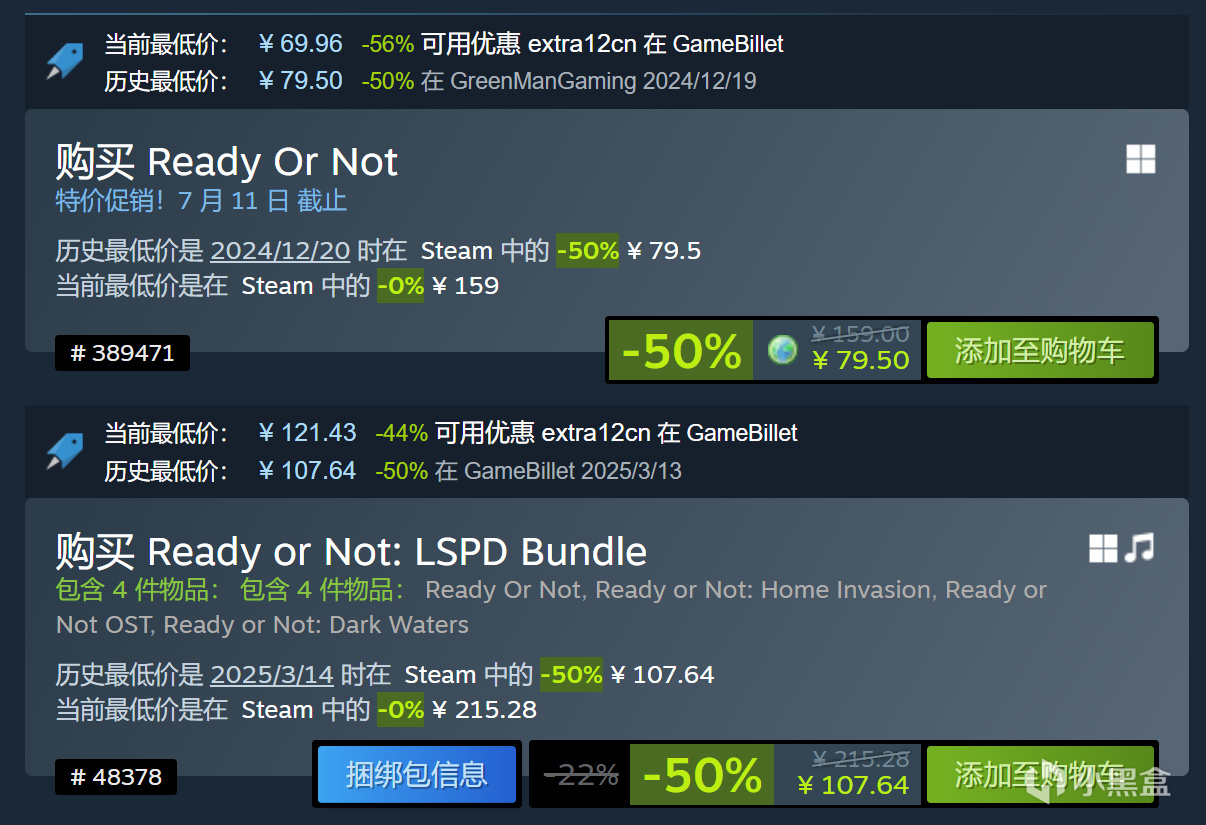
Task: Add the LSPD Bundle to the cart
Action: pos(1039,774)
